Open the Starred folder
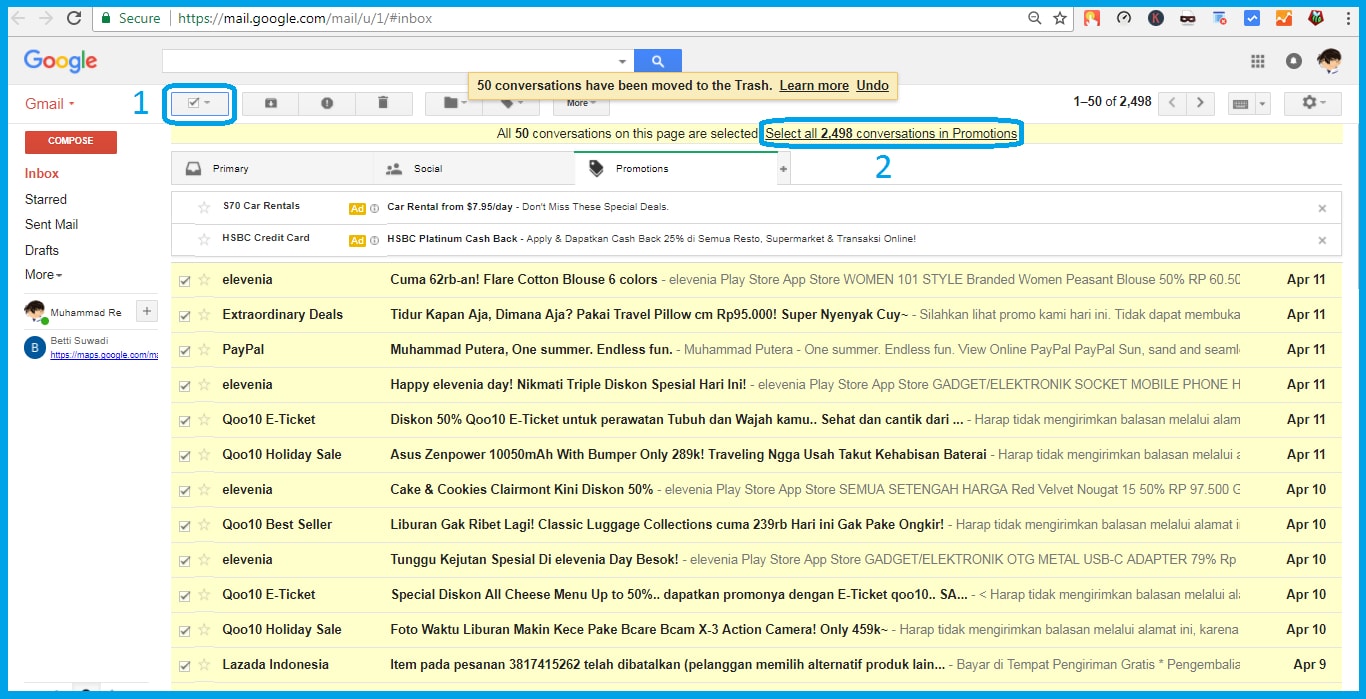The height and width of the screenshot is (699, 1366). [46, 199]
